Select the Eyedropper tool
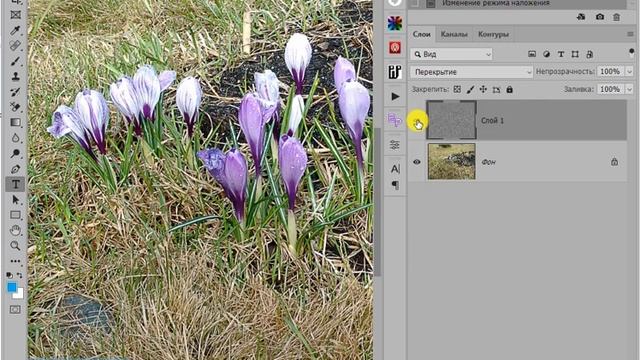This screenshot has width=640, height=360. pyautogui.click(x=16, y=30)
